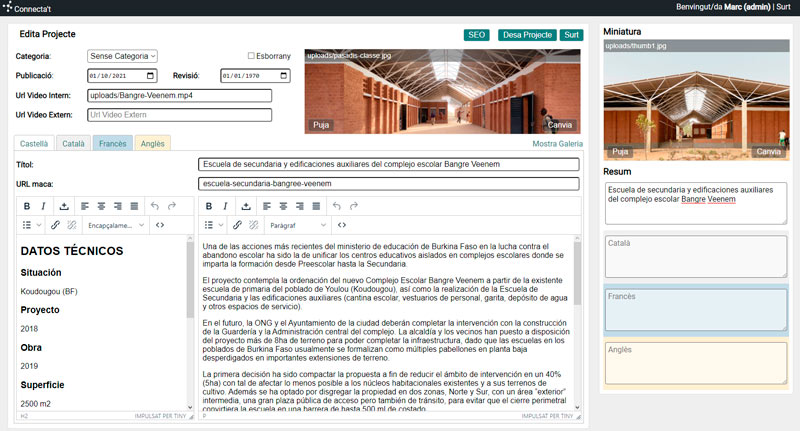Viewport: 800px width, 431px height.
Task: Click the green Surt button
Action: (571, 35)
